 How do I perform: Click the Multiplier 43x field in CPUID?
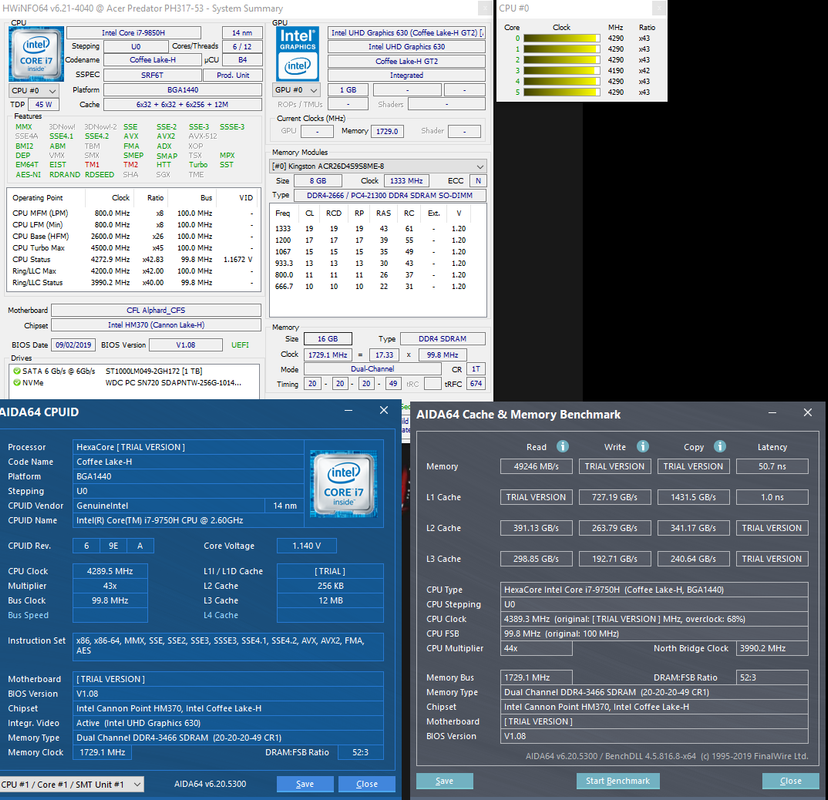[x=110, y=586]
